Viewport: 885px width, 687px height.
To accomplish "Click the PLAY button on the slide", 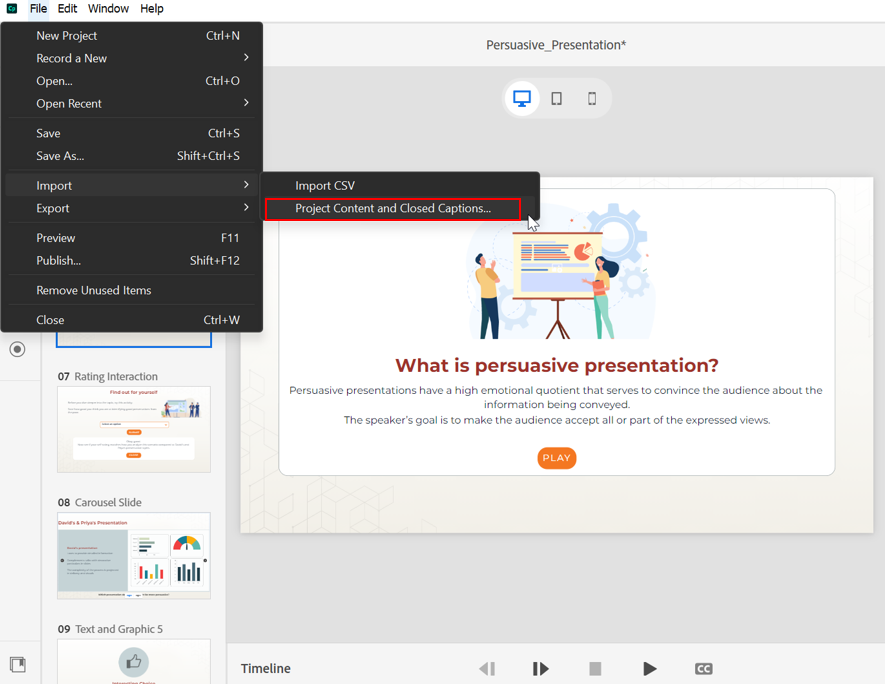I will 556,458.
